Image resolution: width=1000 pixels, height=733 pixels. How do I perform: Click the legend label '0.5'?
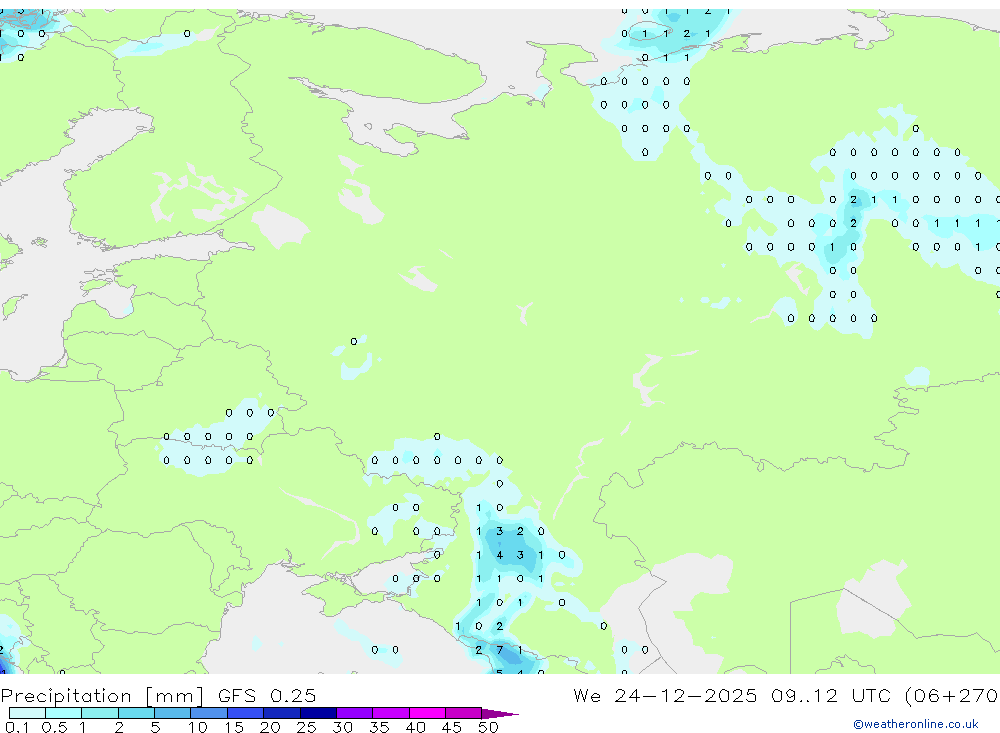click(54, 727)
